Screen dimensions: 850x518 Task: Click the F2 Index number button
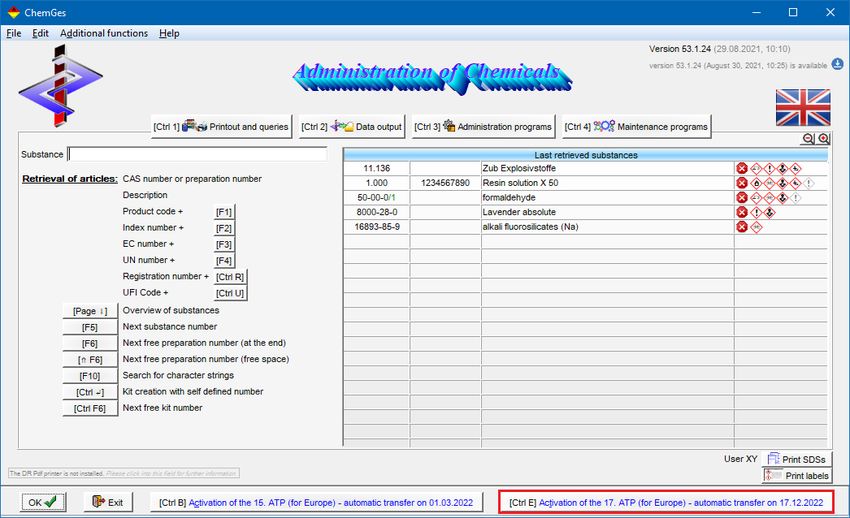(224, 228)
